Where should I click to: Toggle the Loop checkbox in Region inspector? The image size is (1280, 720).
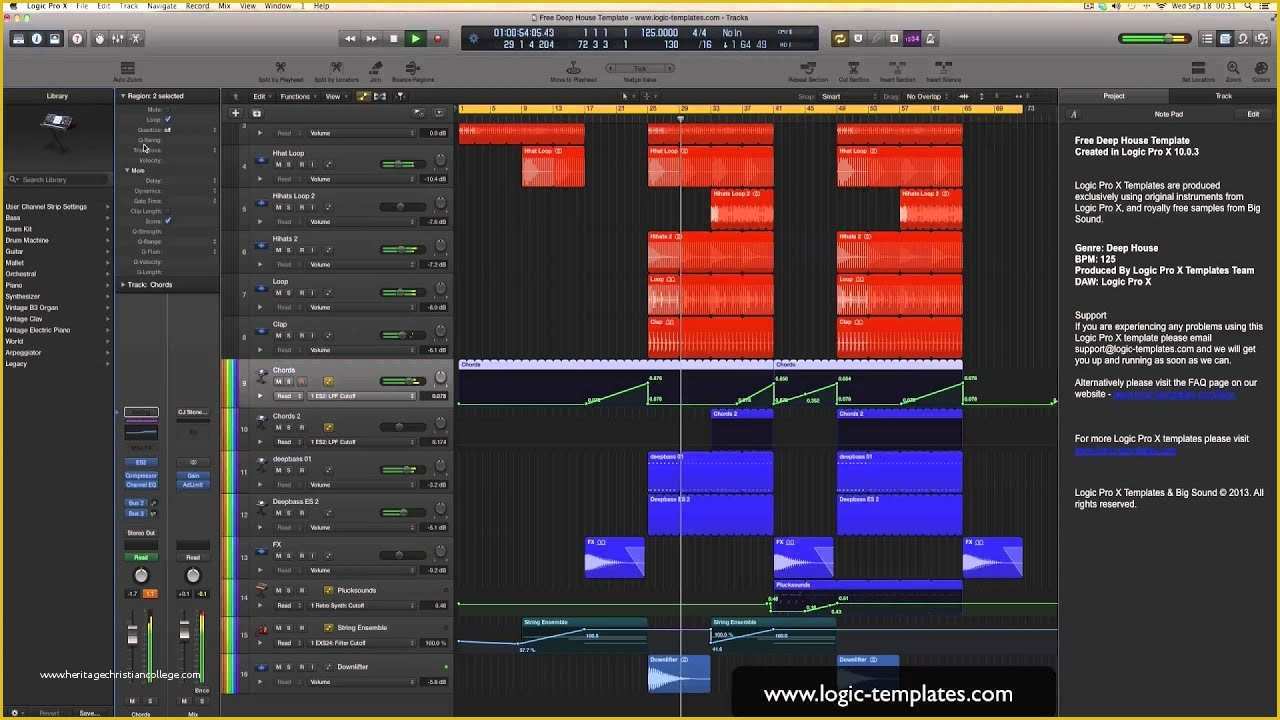[x=168, y=119]
